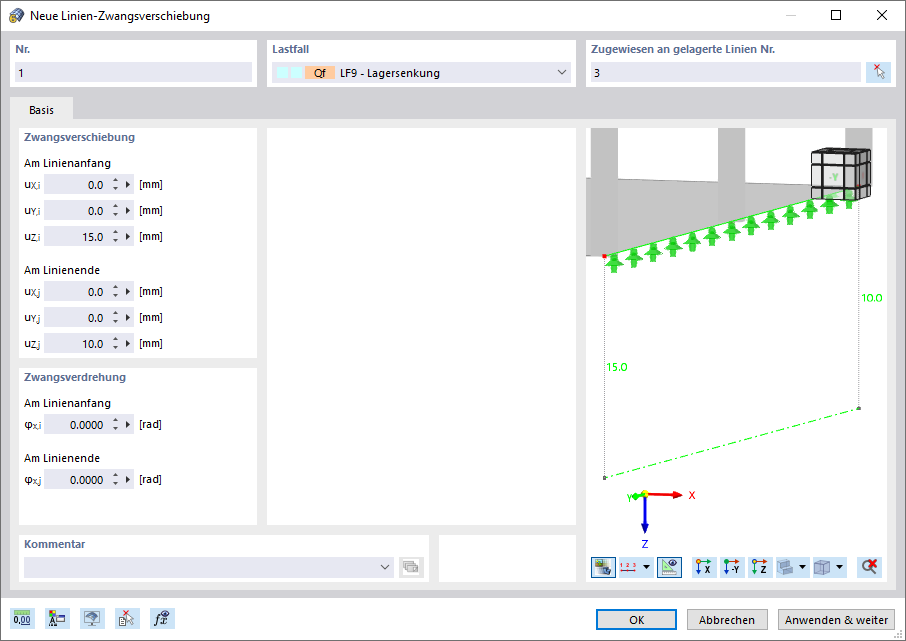Confirm with the OK button

pos(636,620)
